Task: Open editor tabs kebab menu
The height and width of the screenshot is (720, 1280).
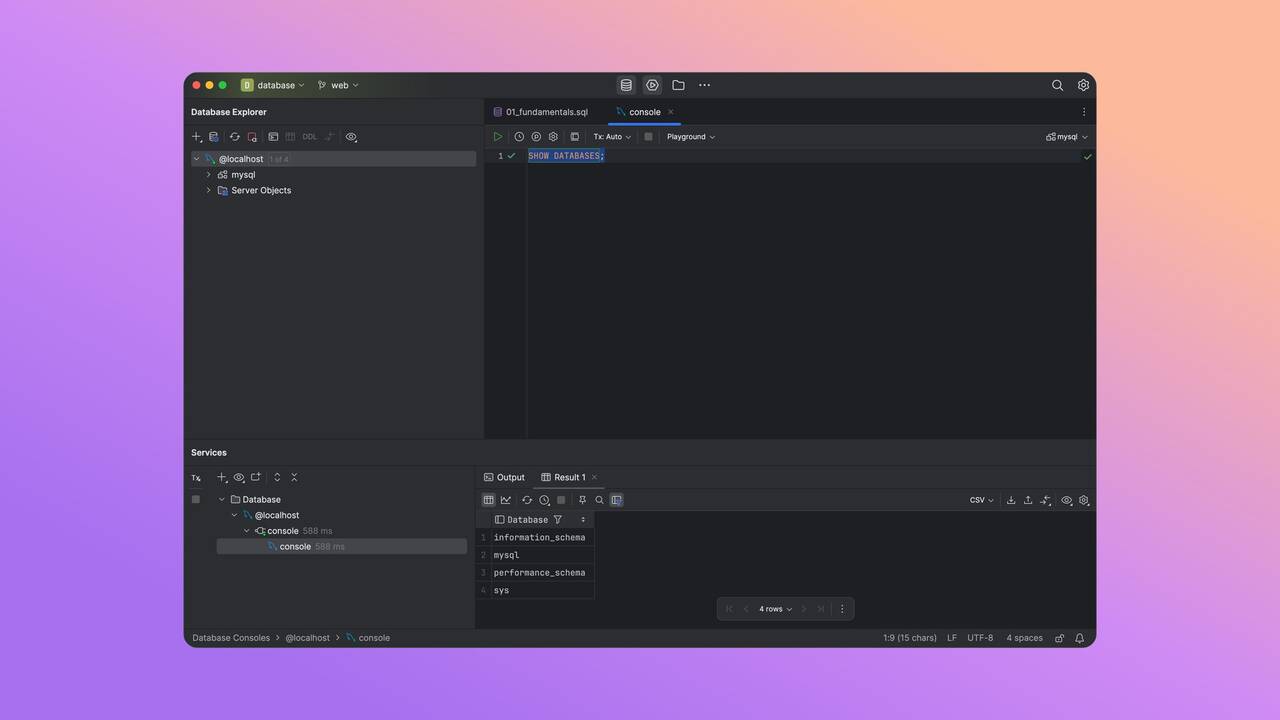Action: [1083, 112]
